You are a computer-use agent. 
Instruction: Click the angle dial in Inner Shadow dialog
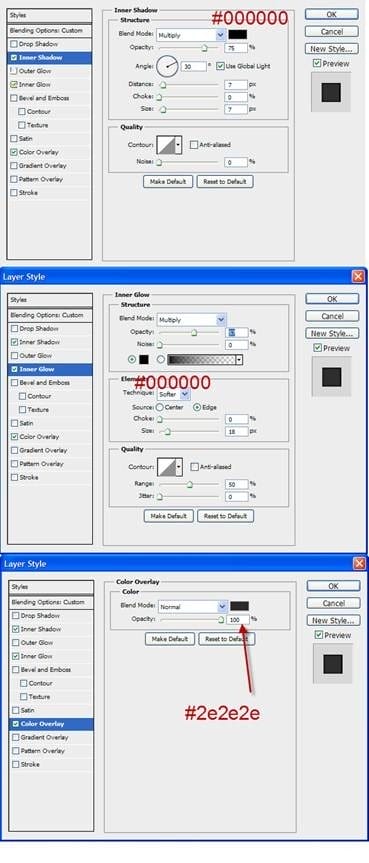coord(167,67)
